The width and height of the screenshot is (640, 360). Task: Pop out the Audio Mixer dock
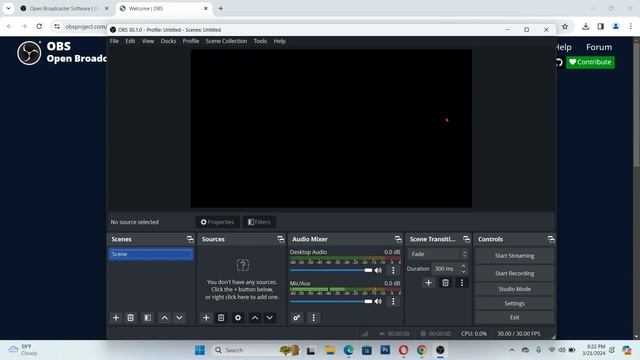pos(398,239)
